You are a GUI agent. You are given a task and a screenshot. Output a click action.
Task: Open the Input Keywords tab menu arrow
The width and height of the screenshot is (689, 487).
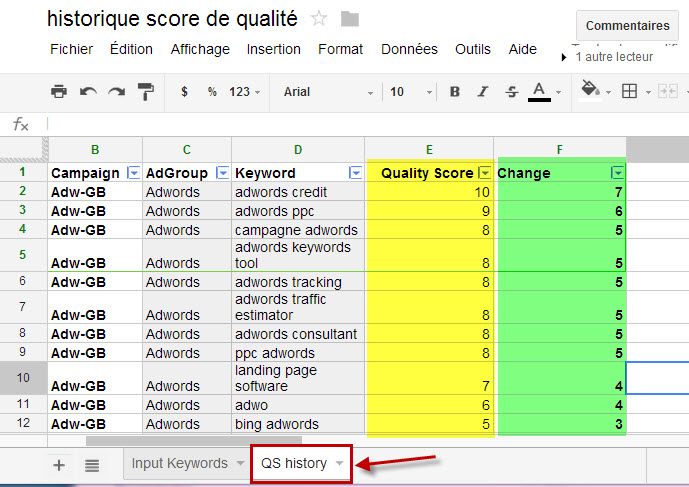click(240, 463)
